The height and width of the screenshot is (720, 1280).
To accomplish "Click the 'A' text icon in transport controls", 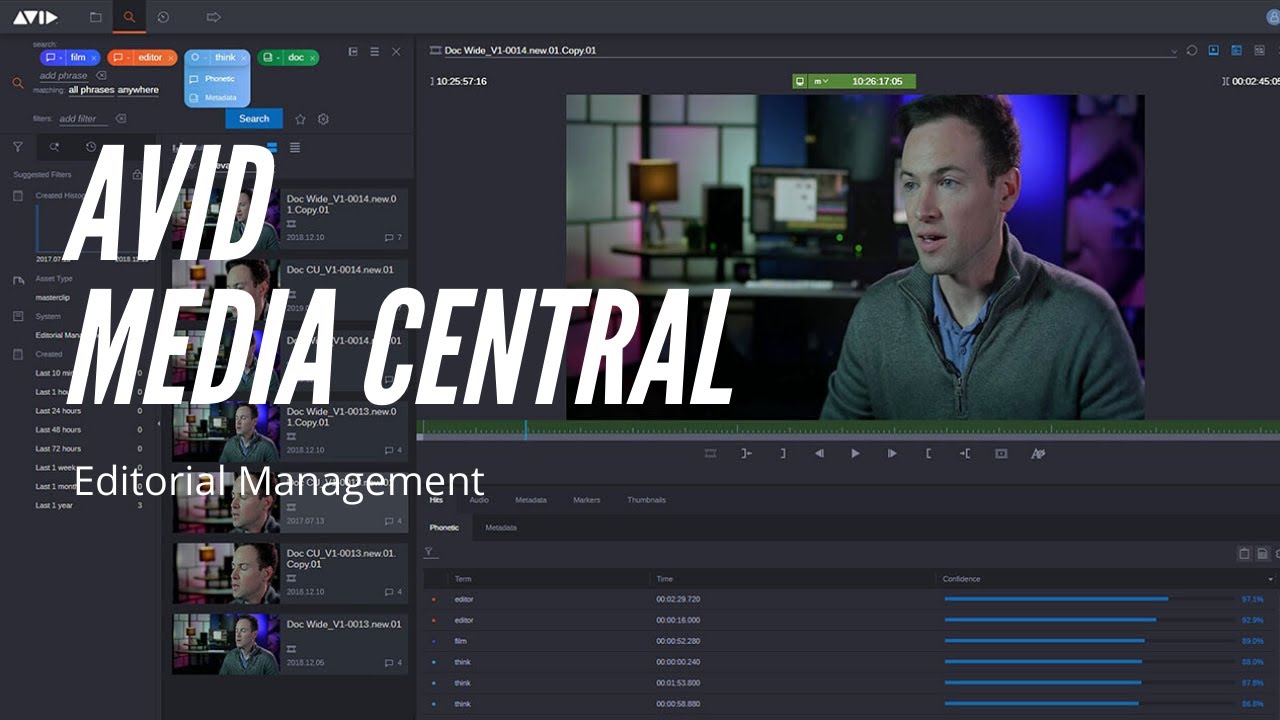I will coord(1038,453).
